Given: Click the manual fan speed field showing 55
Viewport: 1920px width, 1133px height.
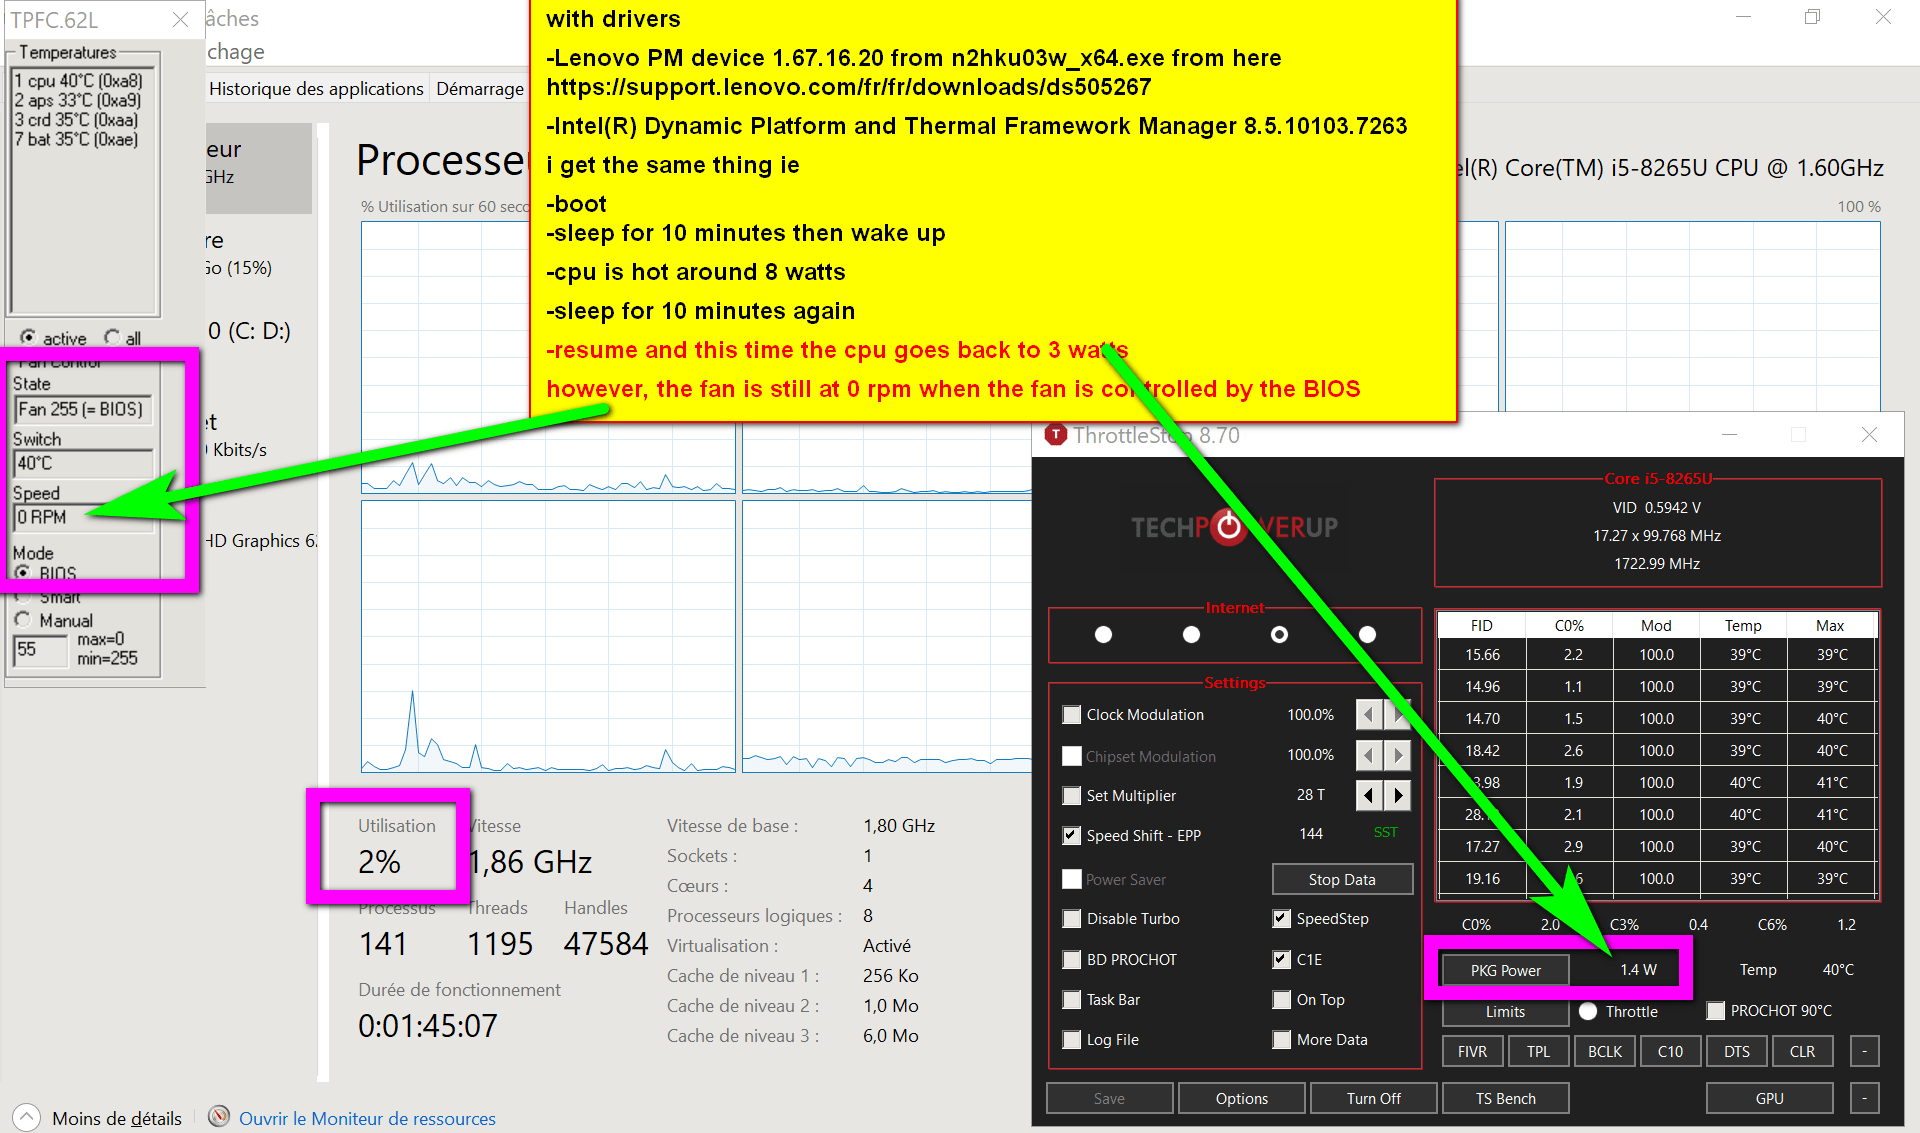Looking at the screenshot, I should point(40,649).
